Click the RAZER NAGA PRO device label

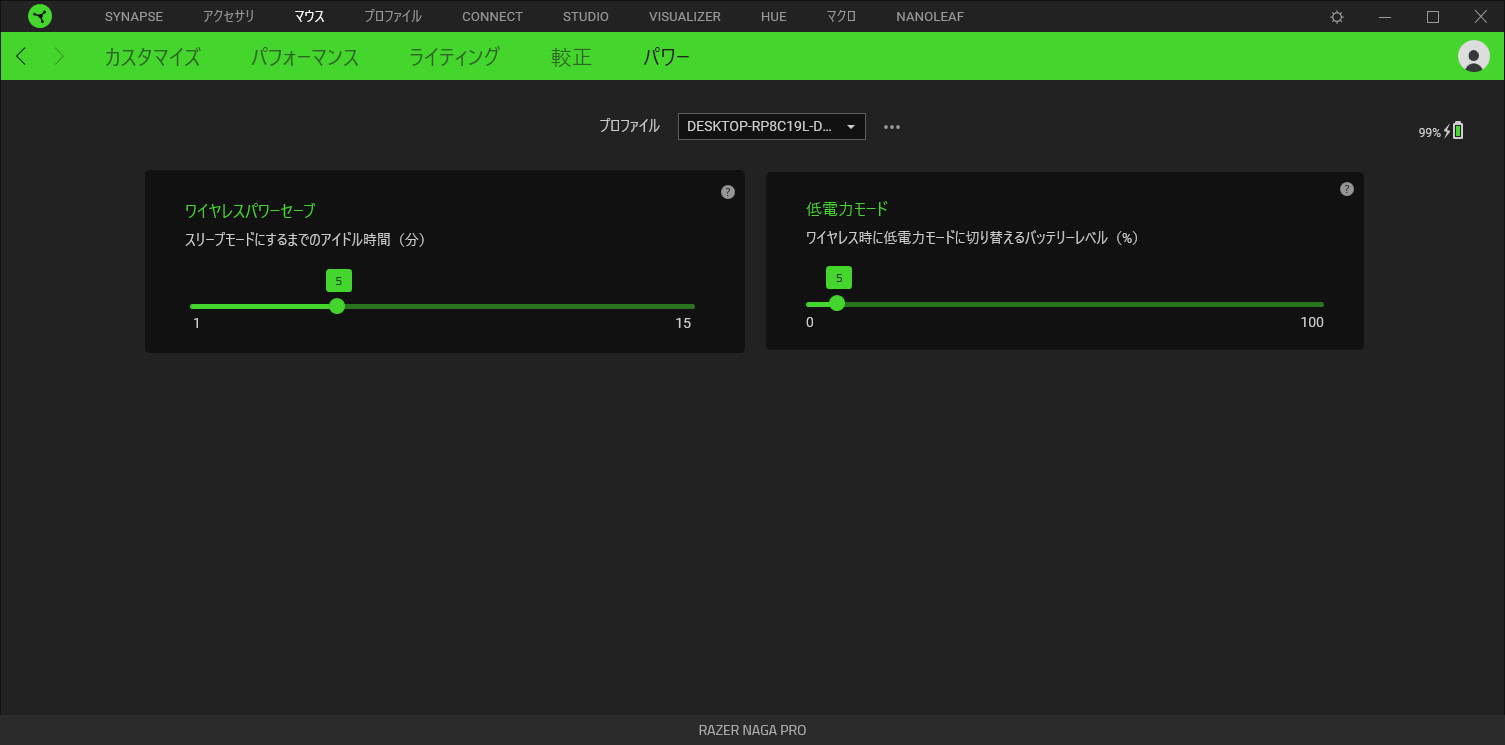(x=752, y=730)
